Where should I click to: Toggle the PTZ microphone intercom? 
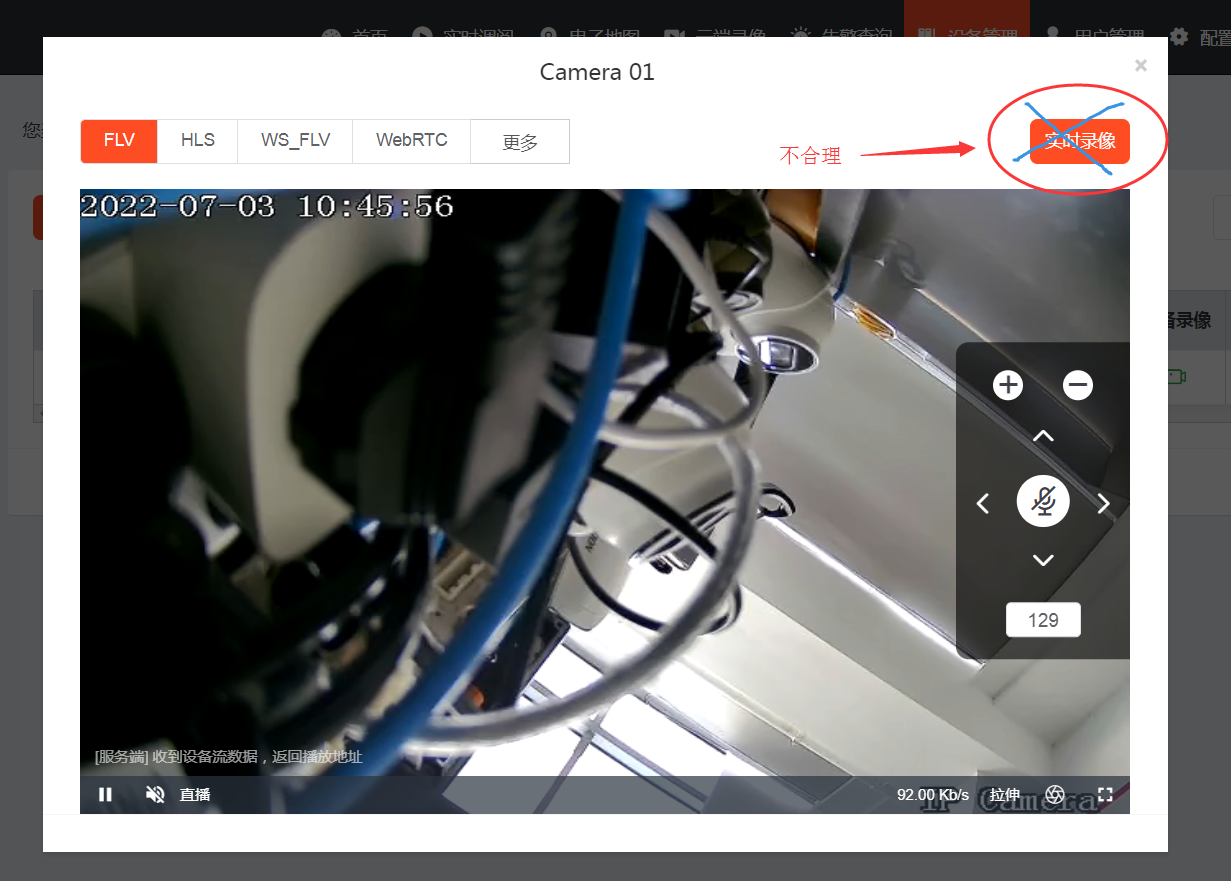pyautogui.click(x=1043, y=501)
